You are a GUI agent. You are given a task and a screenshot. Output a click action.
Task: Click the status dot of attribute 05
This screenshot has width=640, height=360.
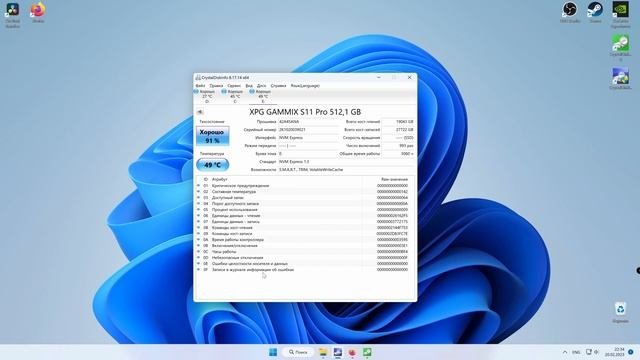coord(199,210)
